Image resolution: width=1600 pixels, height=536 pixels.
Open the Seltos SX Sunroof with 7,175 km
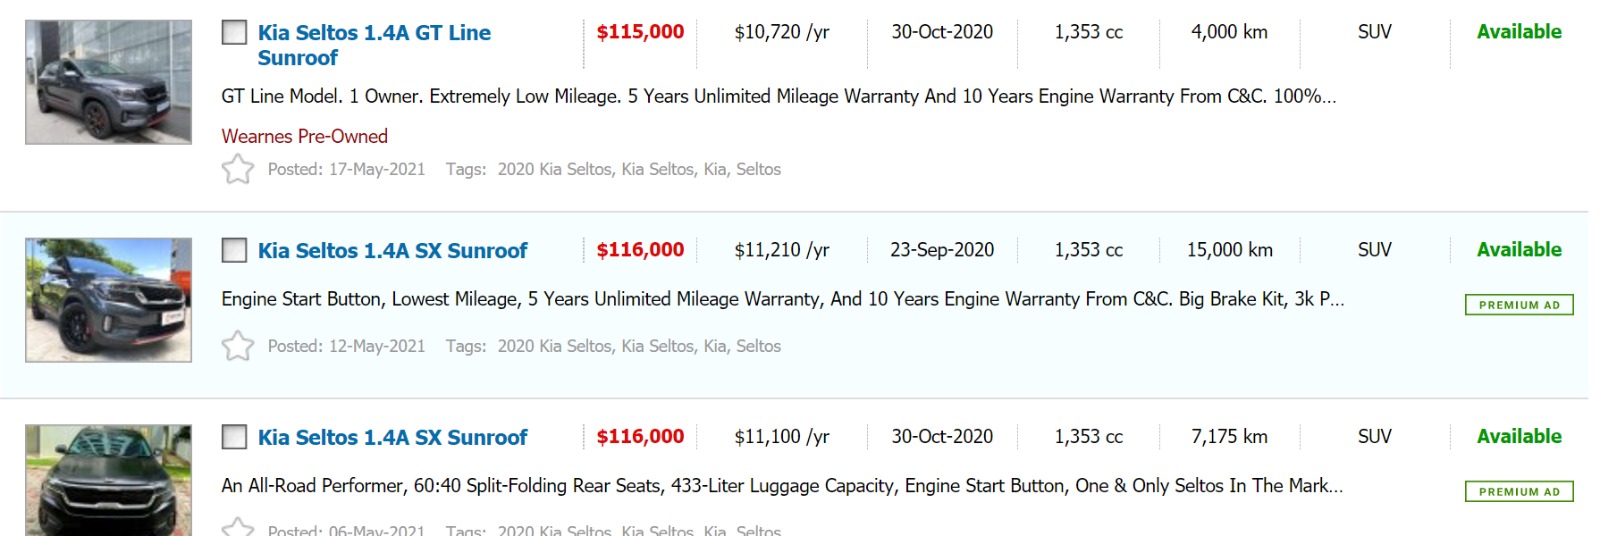coord(392,437)
